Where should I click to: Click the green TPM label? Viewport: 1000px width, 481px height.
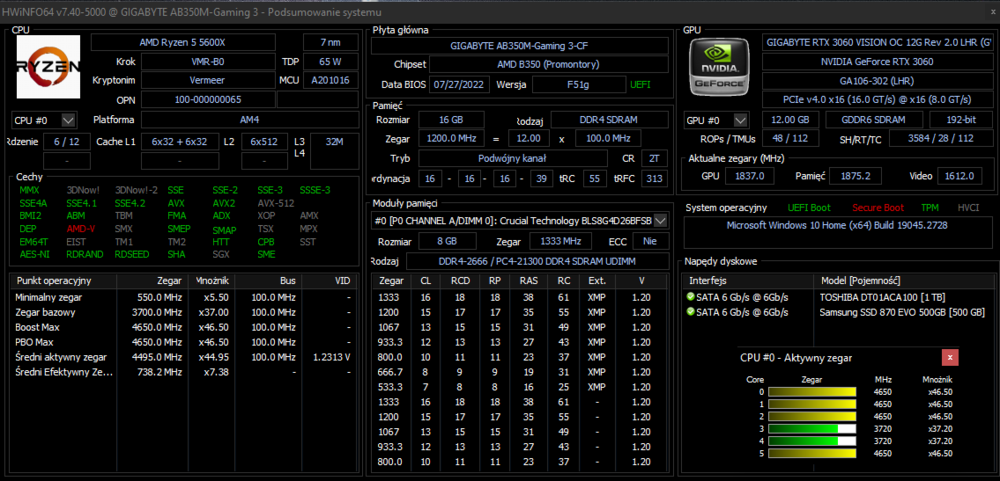click(x=929, y=208)
